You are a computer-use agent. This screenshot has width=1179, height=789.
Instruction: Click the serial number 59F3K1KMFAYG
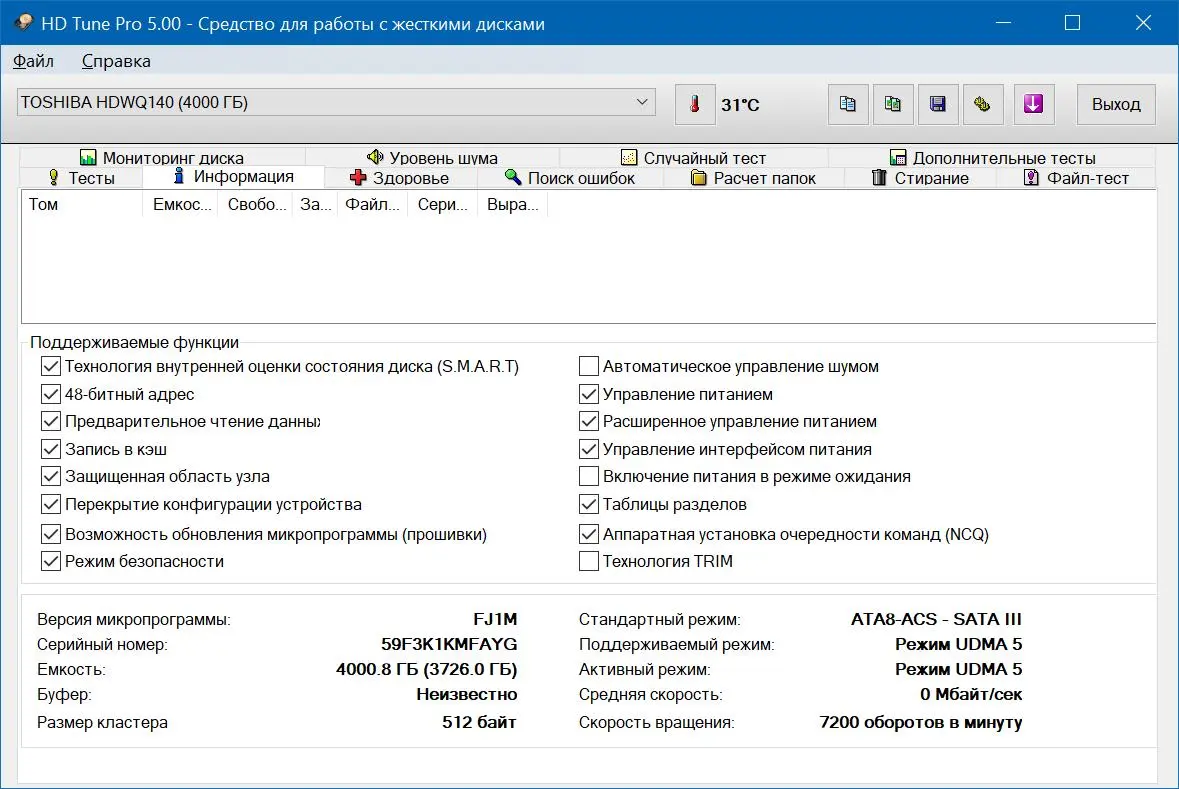pyautogui.click(x=449, y=645)
